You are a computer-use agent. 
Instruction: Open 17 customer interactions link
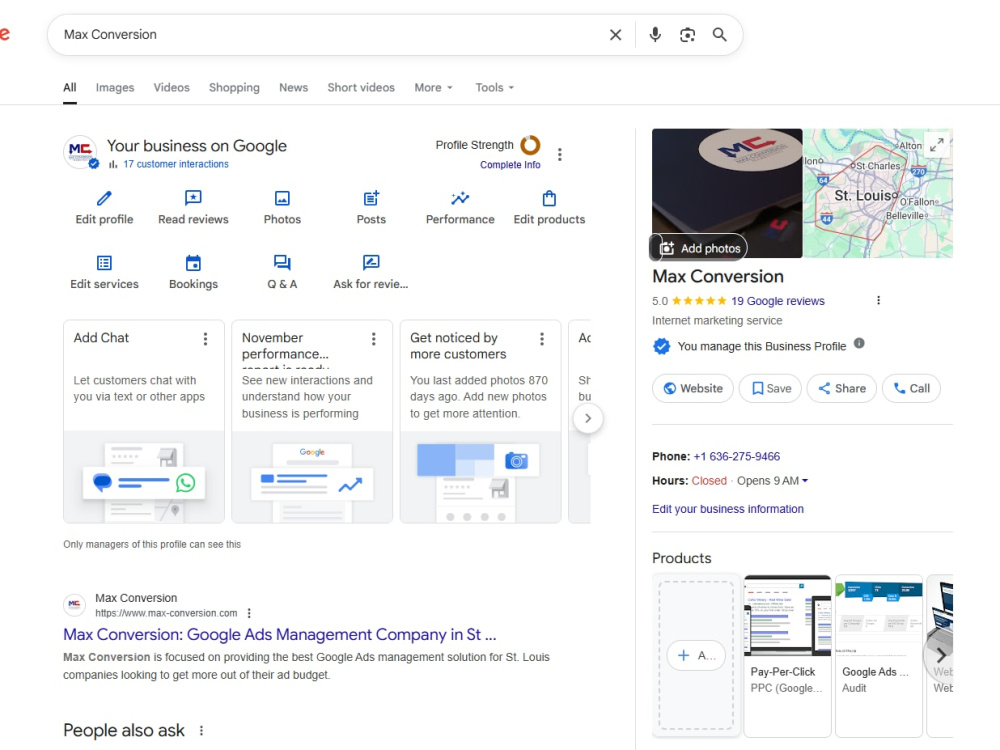[175, 164]
